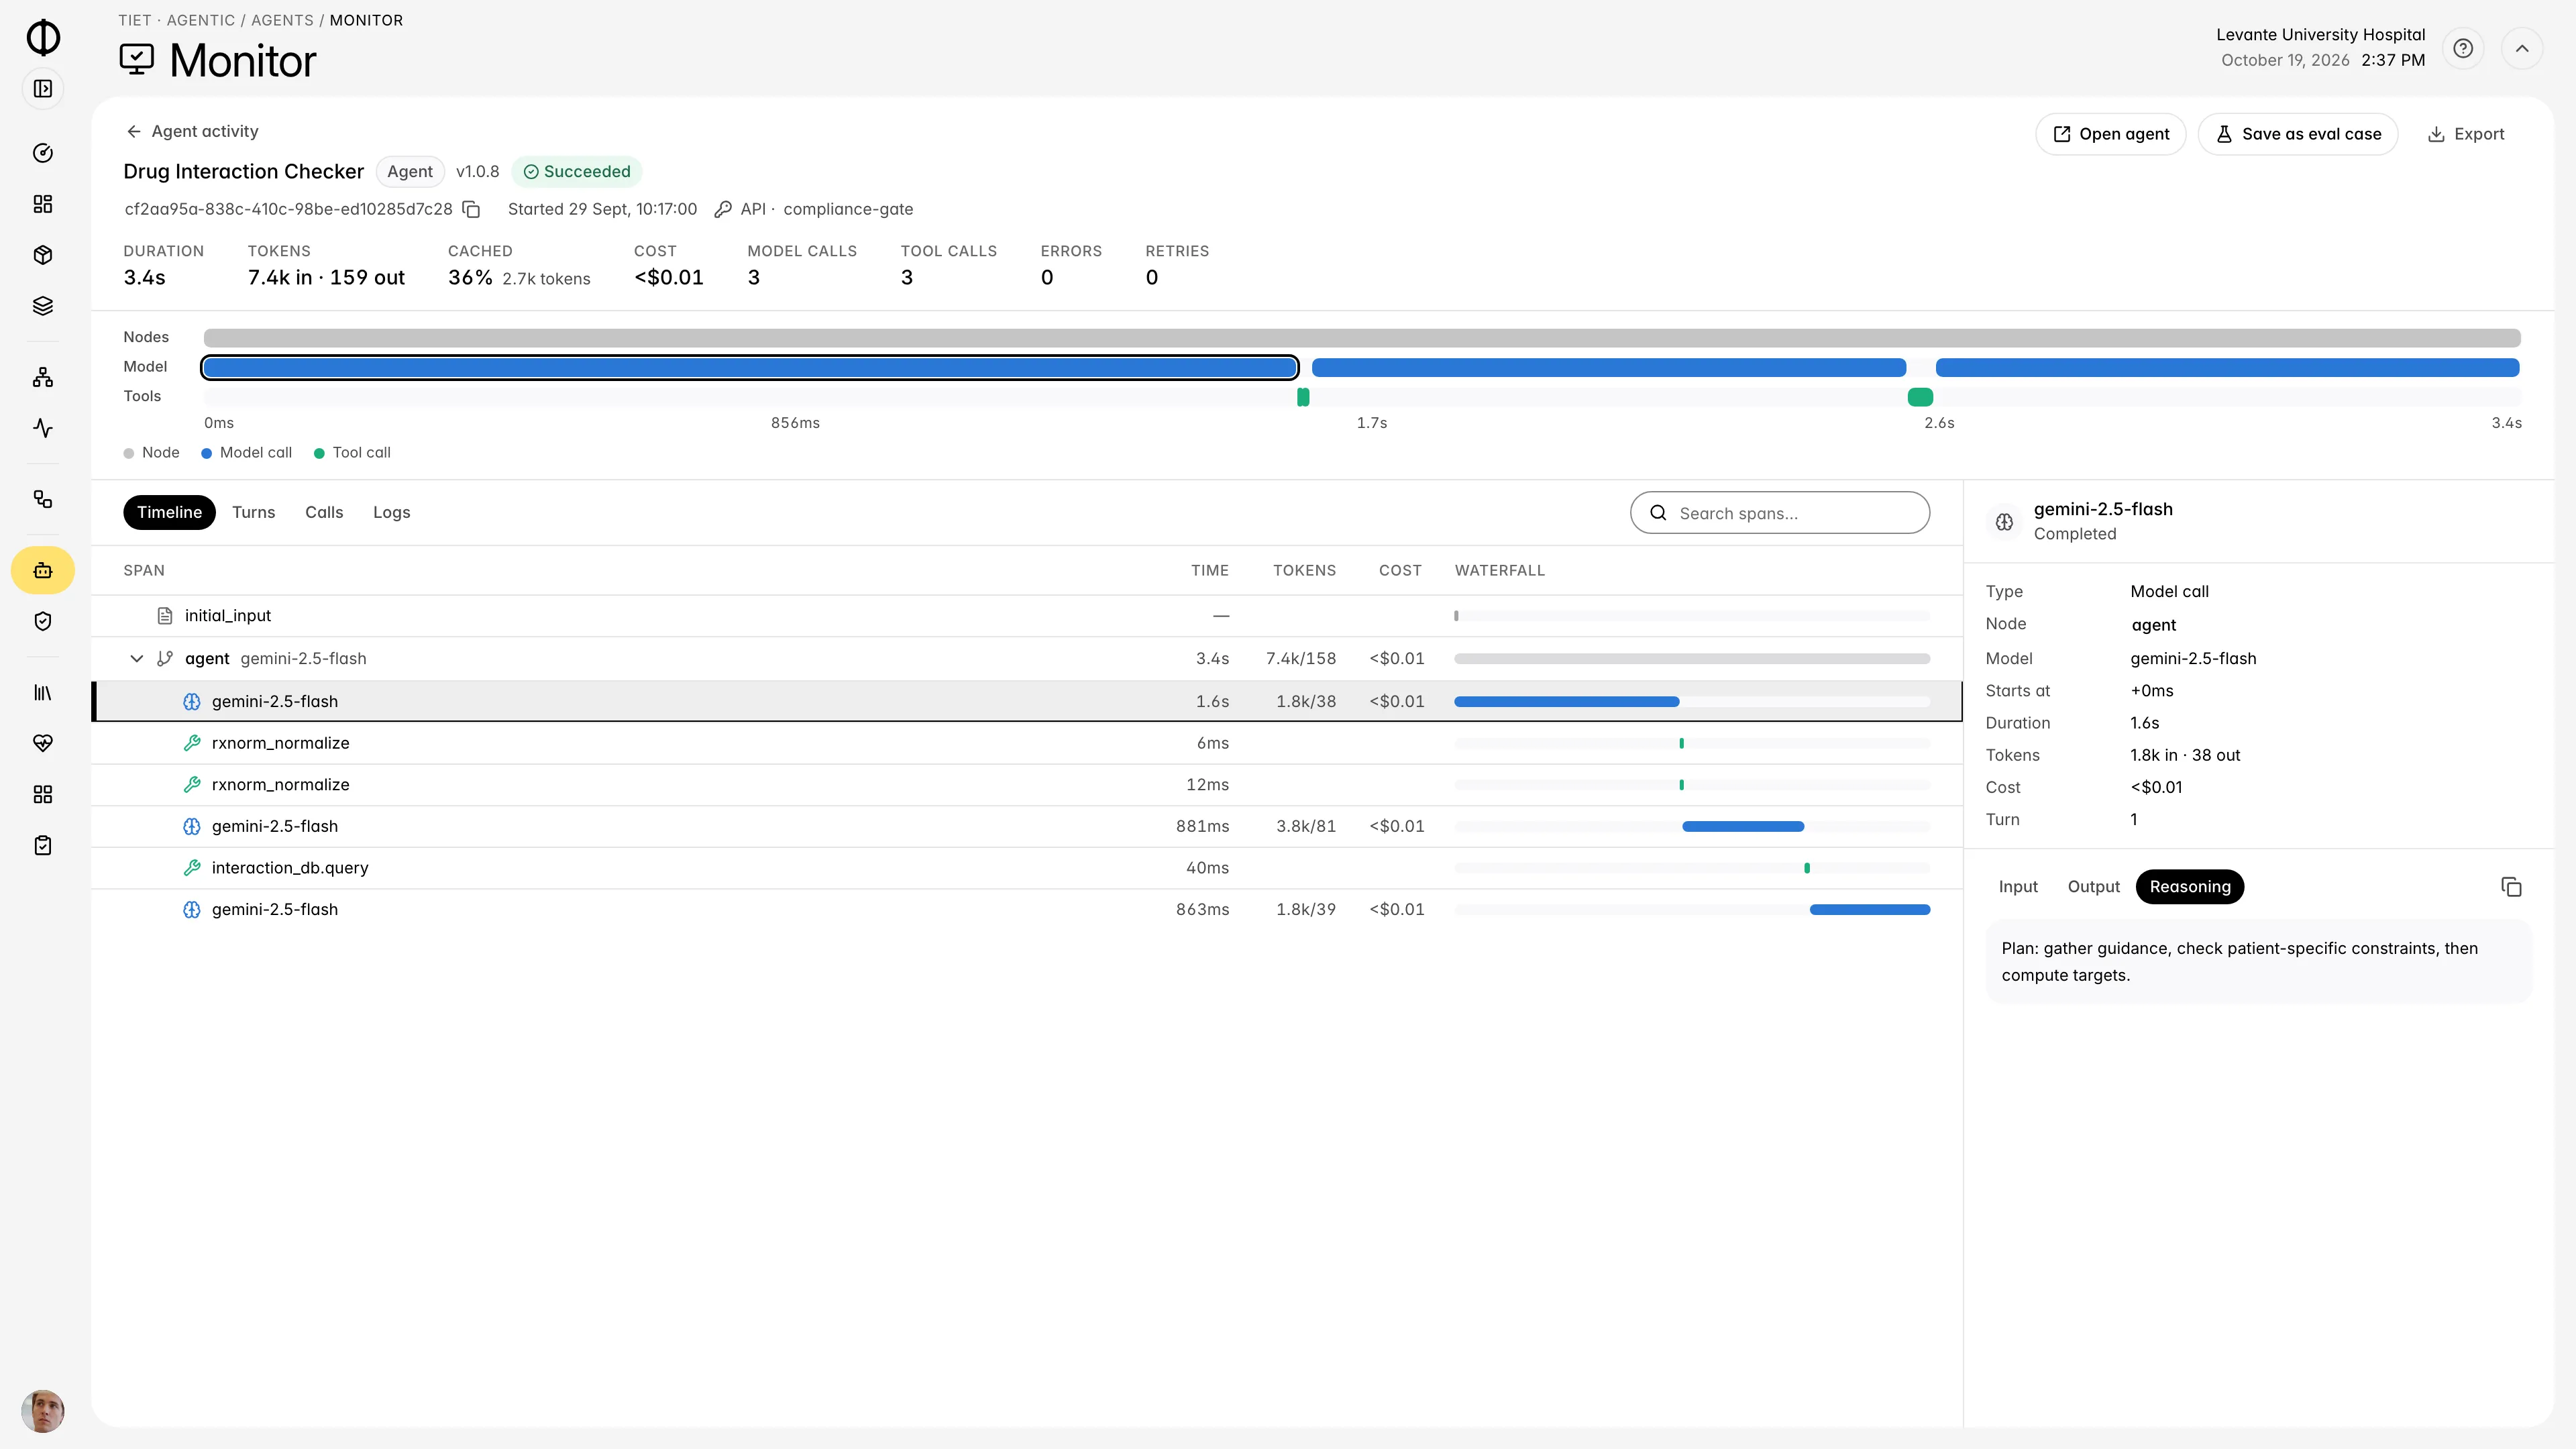Open the heart pulse sidebar icon
This screenshot has width=2576, height=1449.
43,743
